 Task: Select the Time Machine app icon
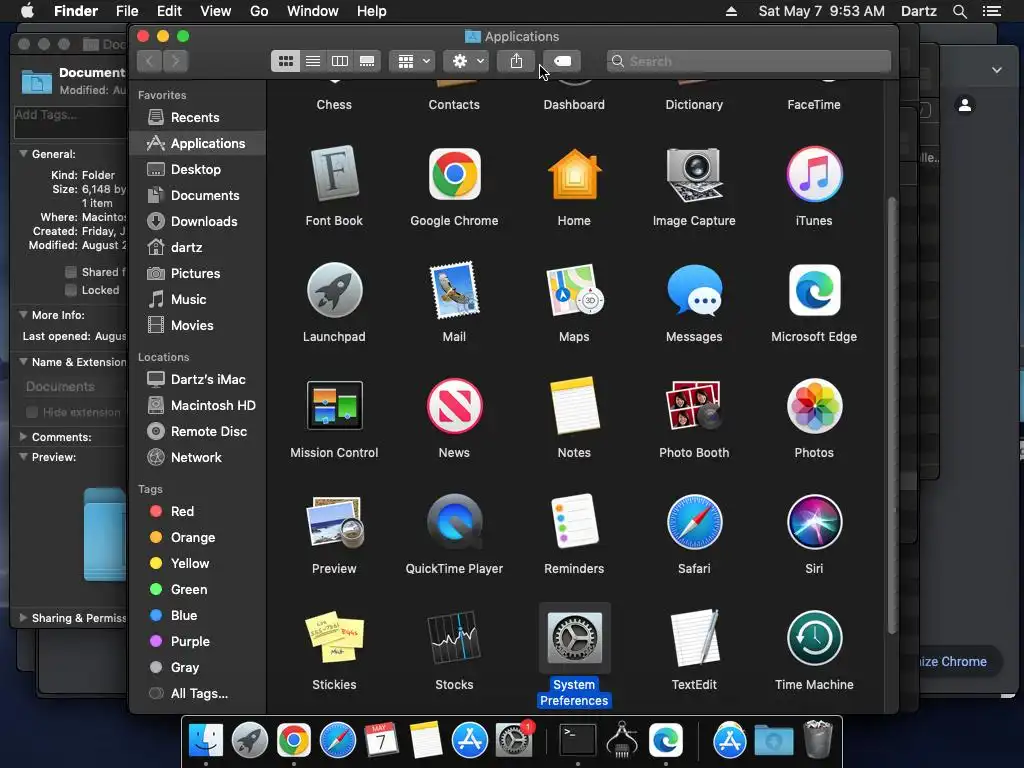coord(814,638)
